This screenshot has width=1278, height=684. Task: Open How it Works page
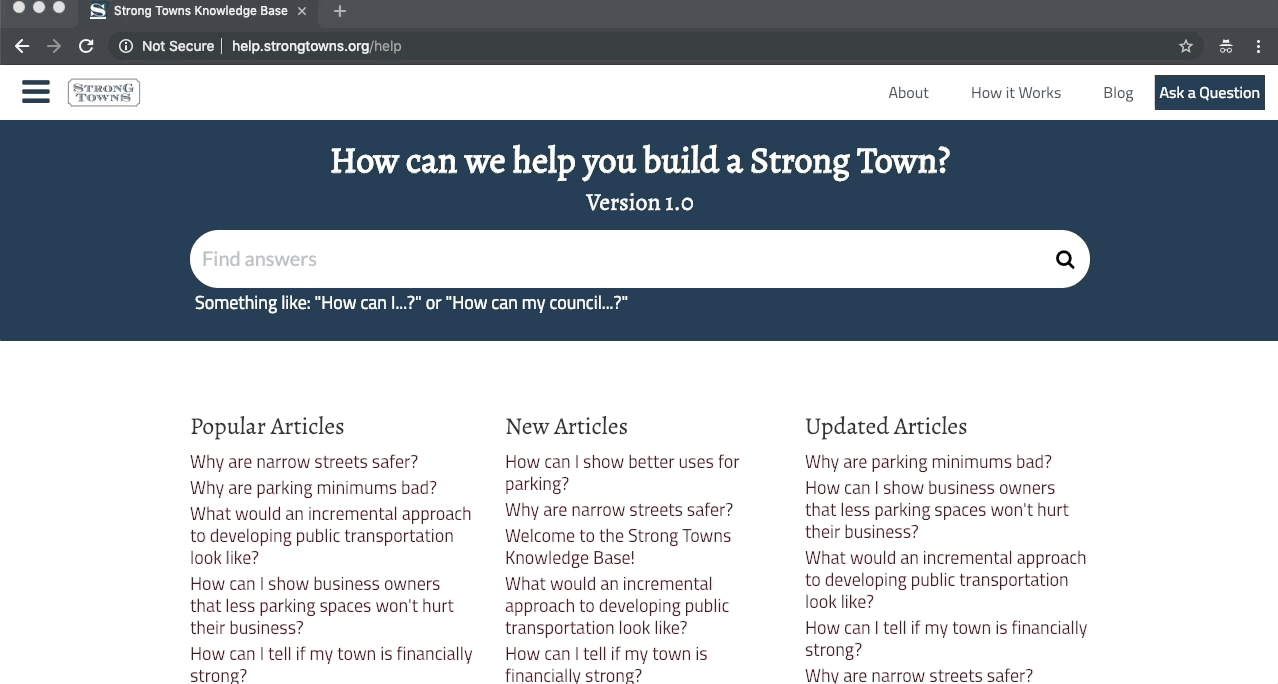1016,92
